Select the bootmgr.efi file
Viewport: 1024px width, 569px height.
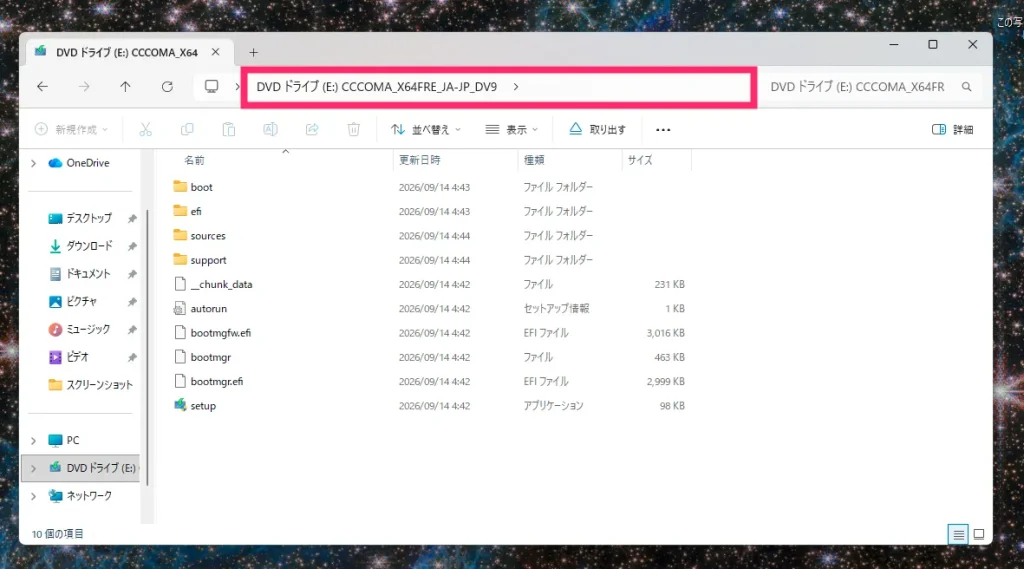click(217, 382)
